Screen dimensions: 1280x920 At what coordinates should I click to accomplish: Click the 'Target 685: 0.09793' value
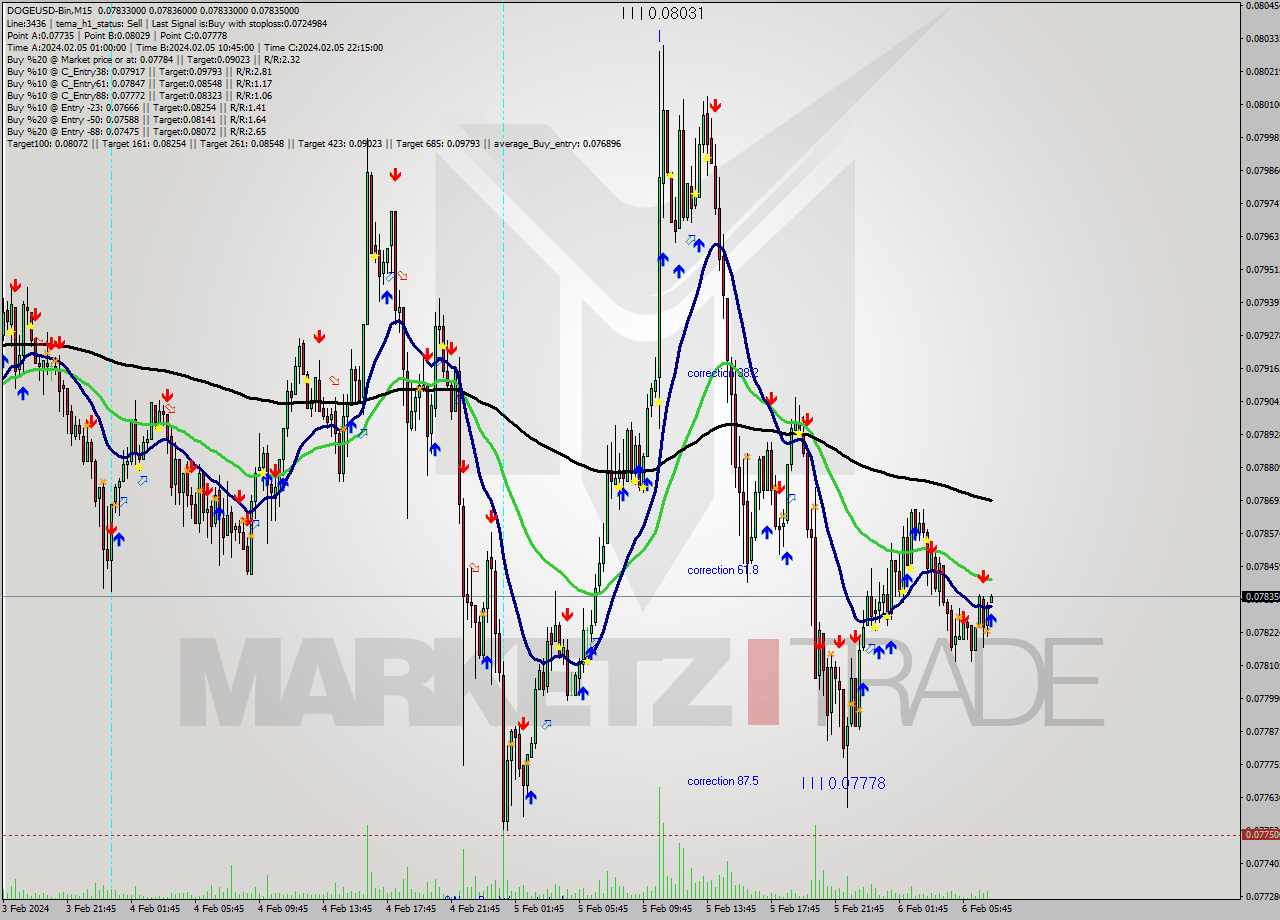coord(438,143)
